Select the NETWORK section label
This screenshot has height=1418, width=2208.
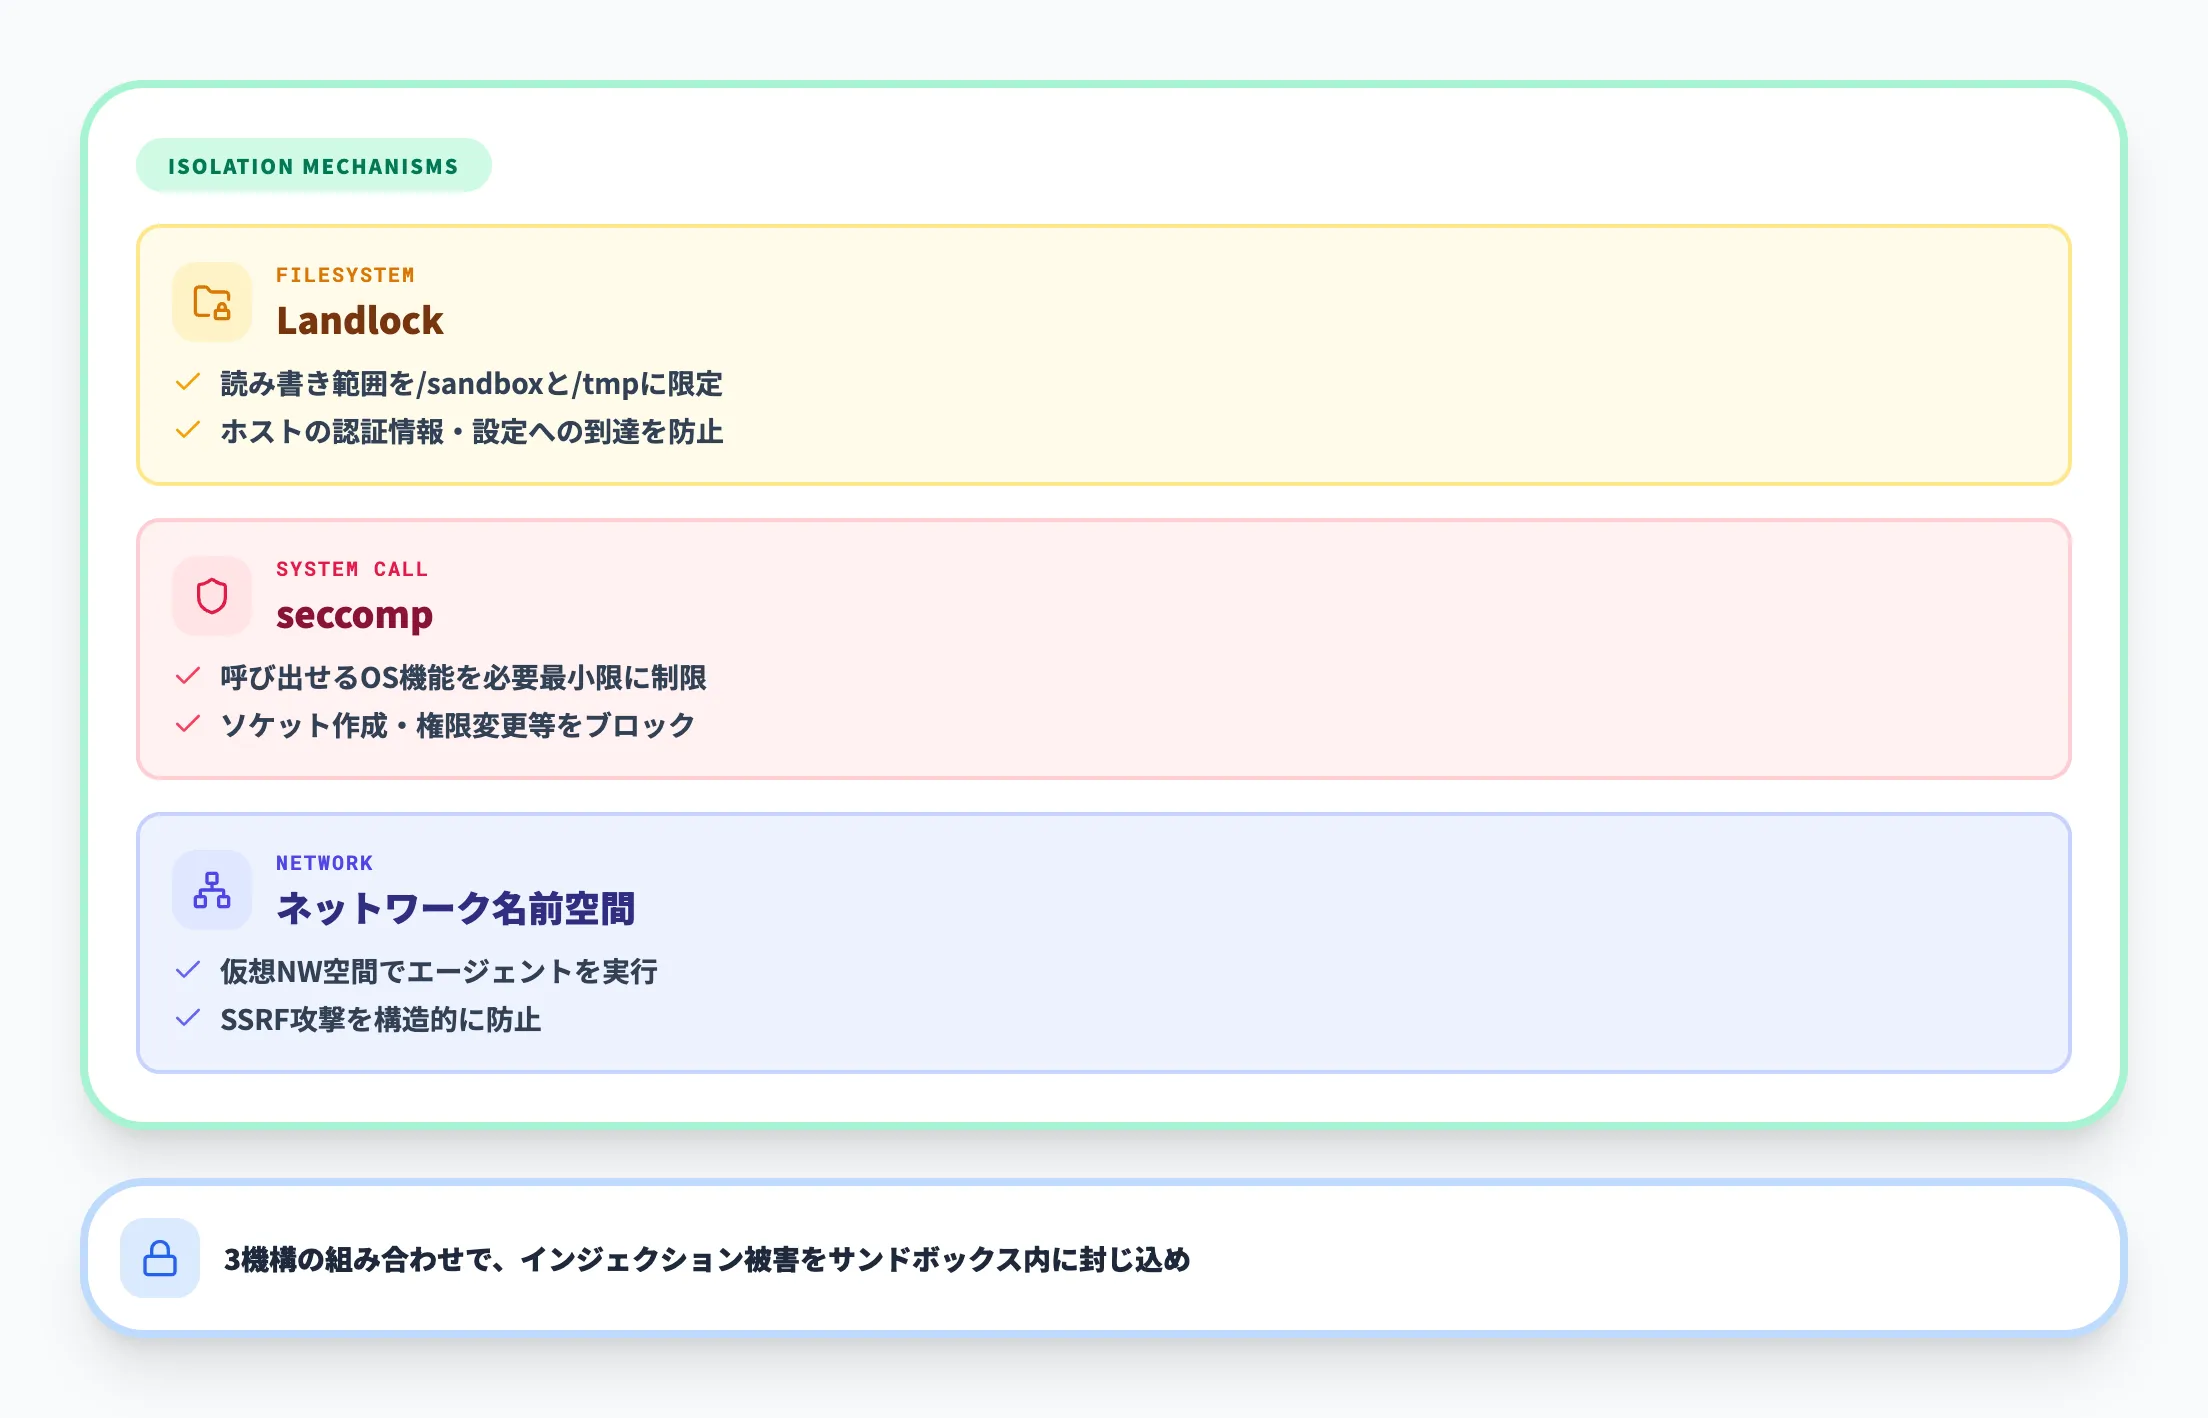325,862
